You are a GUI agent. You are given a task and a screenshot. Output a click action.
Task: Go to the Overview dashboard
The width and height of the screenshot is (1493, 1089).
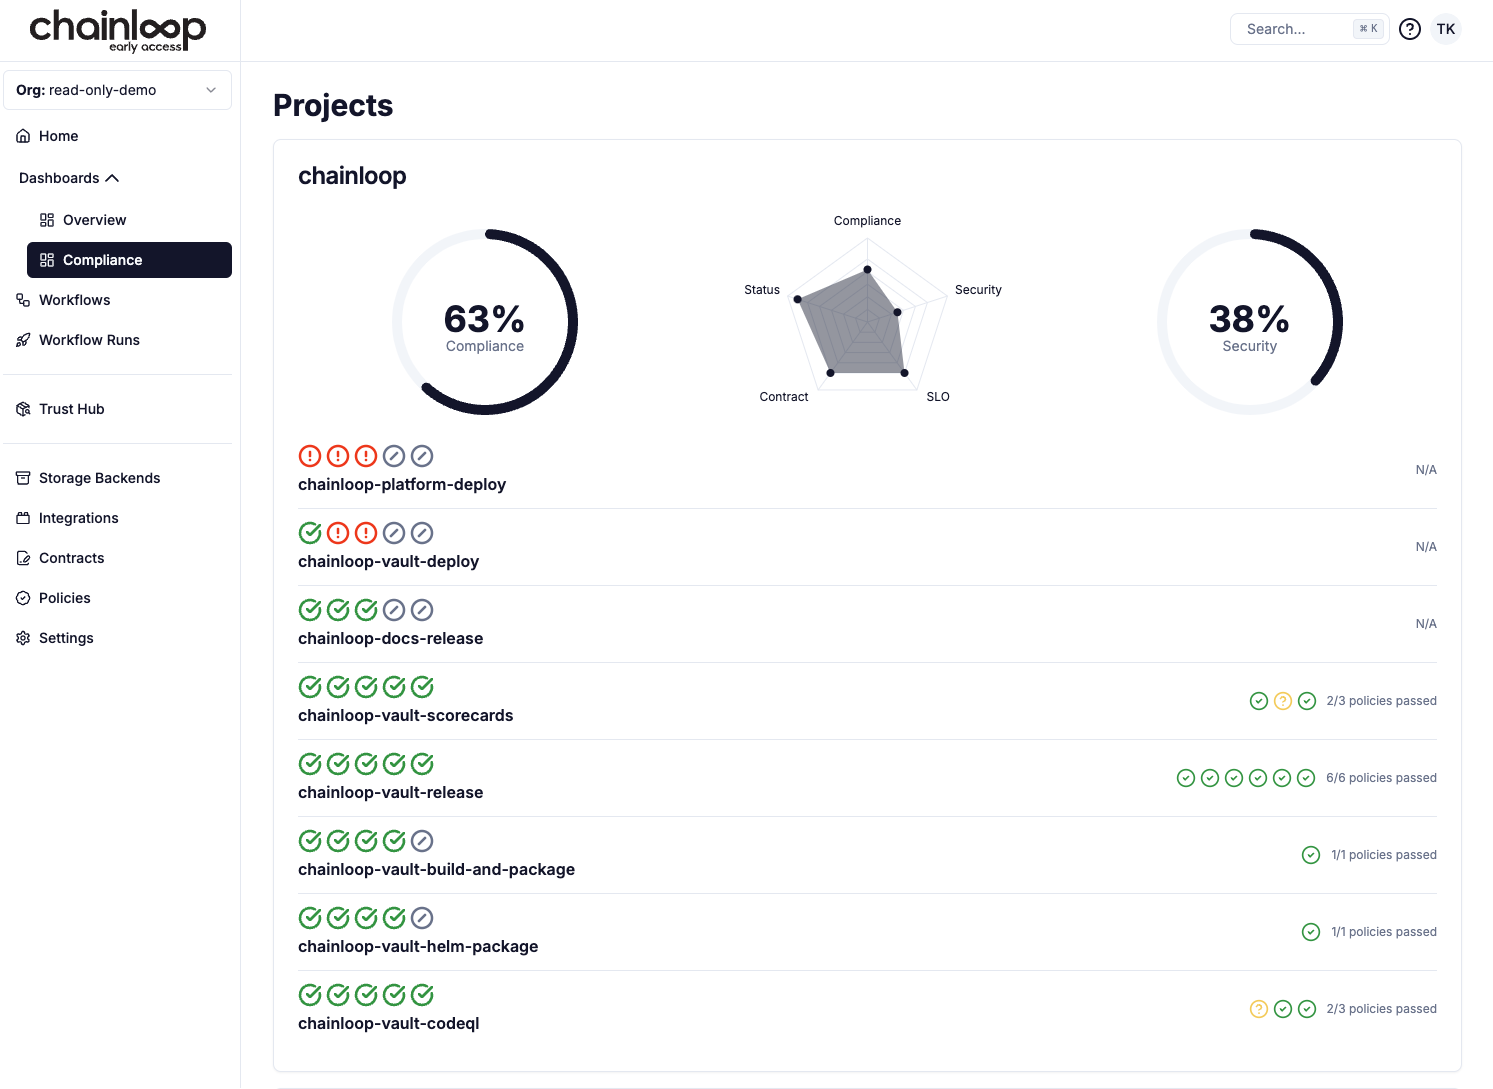tap(94, 220)
